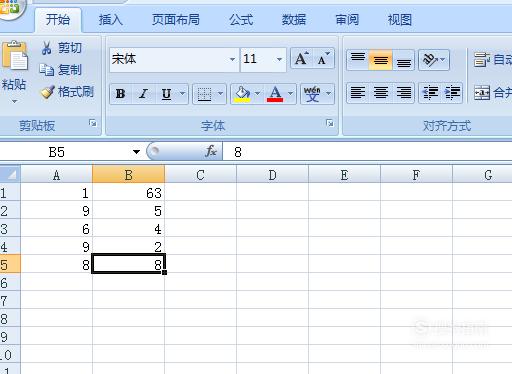Select the Format Painter (格式刷) brush

[67, 92]
